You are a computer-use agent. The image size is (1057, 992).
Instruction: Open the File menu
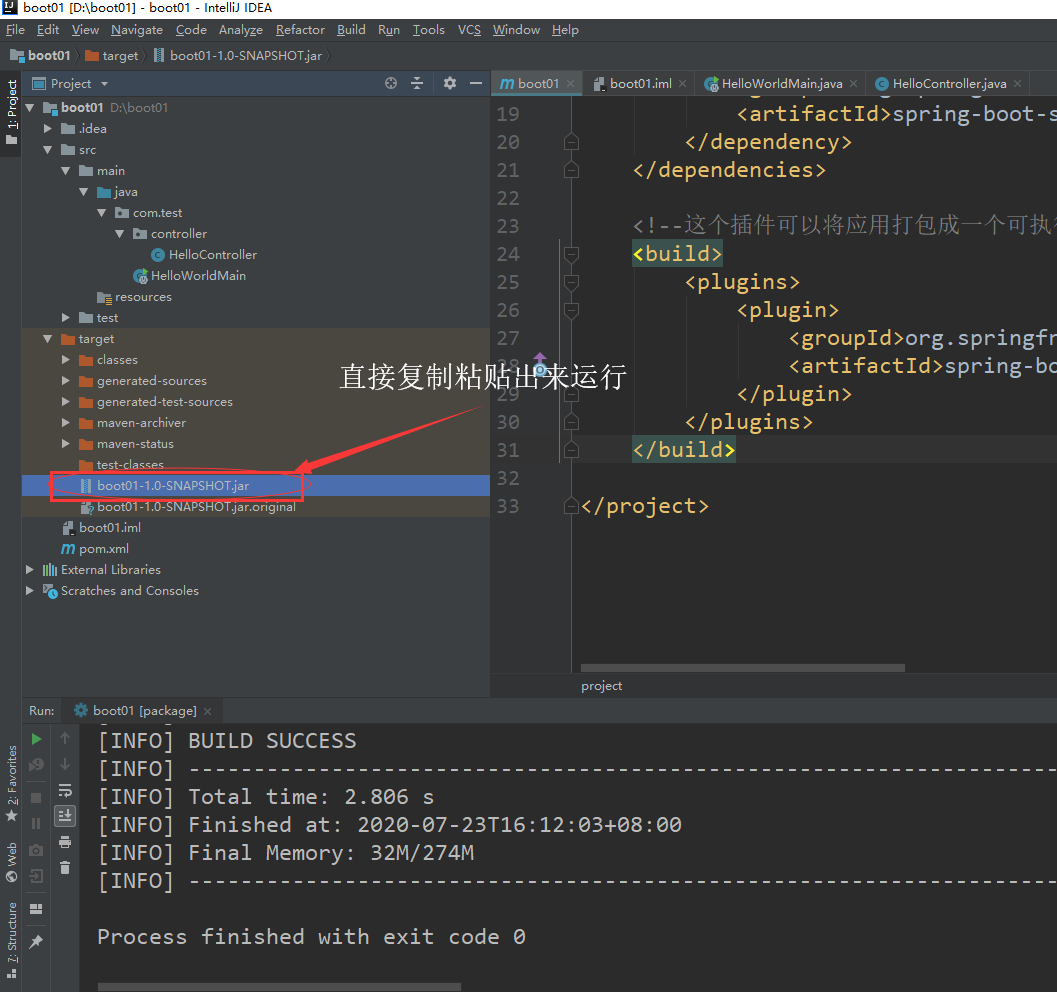tap(15, 30)
